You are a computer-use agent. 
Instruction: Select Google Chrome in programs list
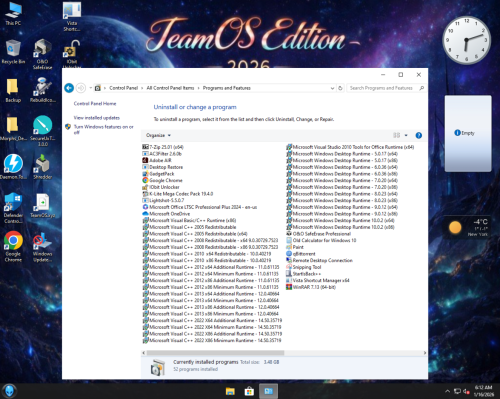coord(162,180)
